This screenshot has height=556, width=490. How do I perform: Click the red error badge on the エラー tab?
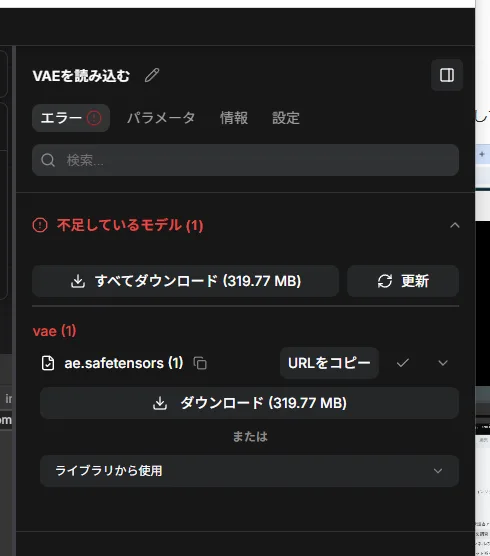click(x=94, y=118)
